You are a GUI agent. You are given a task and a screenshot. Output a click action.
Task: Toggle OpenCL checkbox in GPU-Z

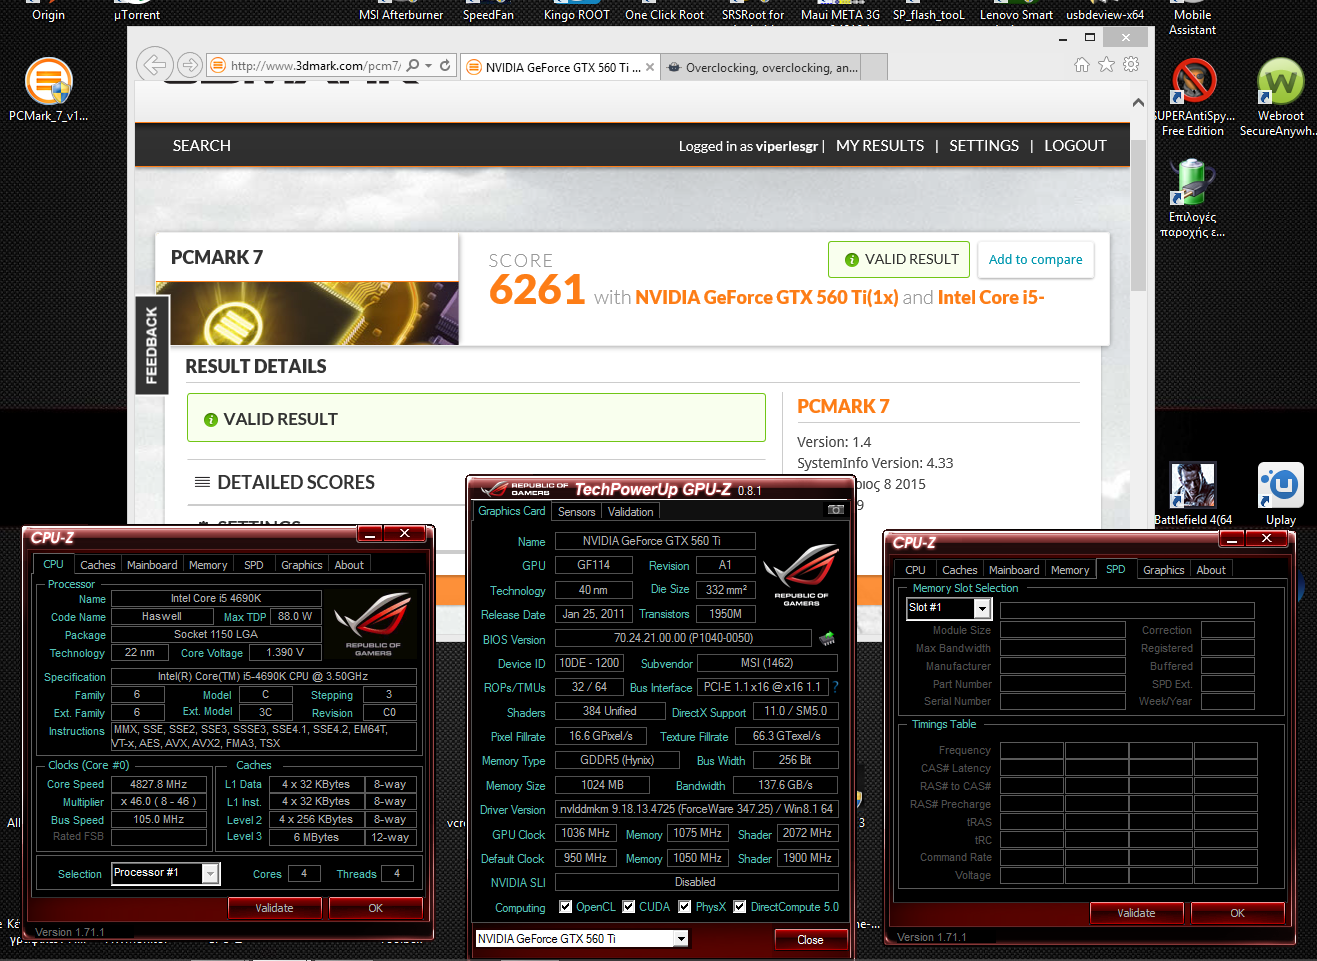[566, 907]
